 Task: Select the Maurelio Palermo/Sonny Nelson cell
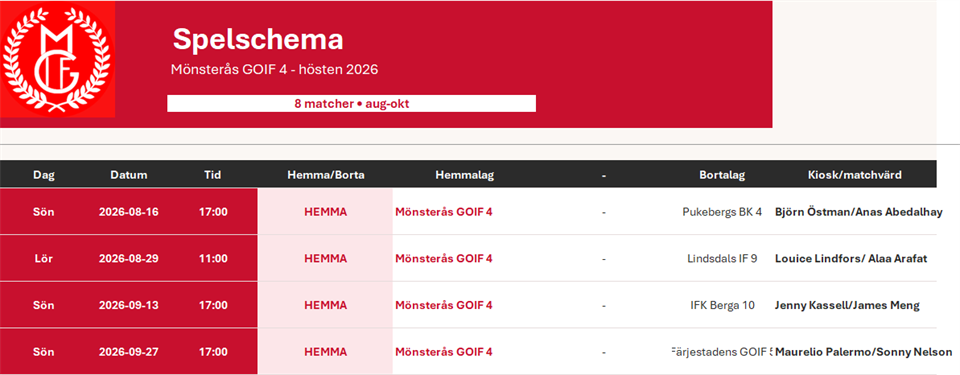(863, 352)
